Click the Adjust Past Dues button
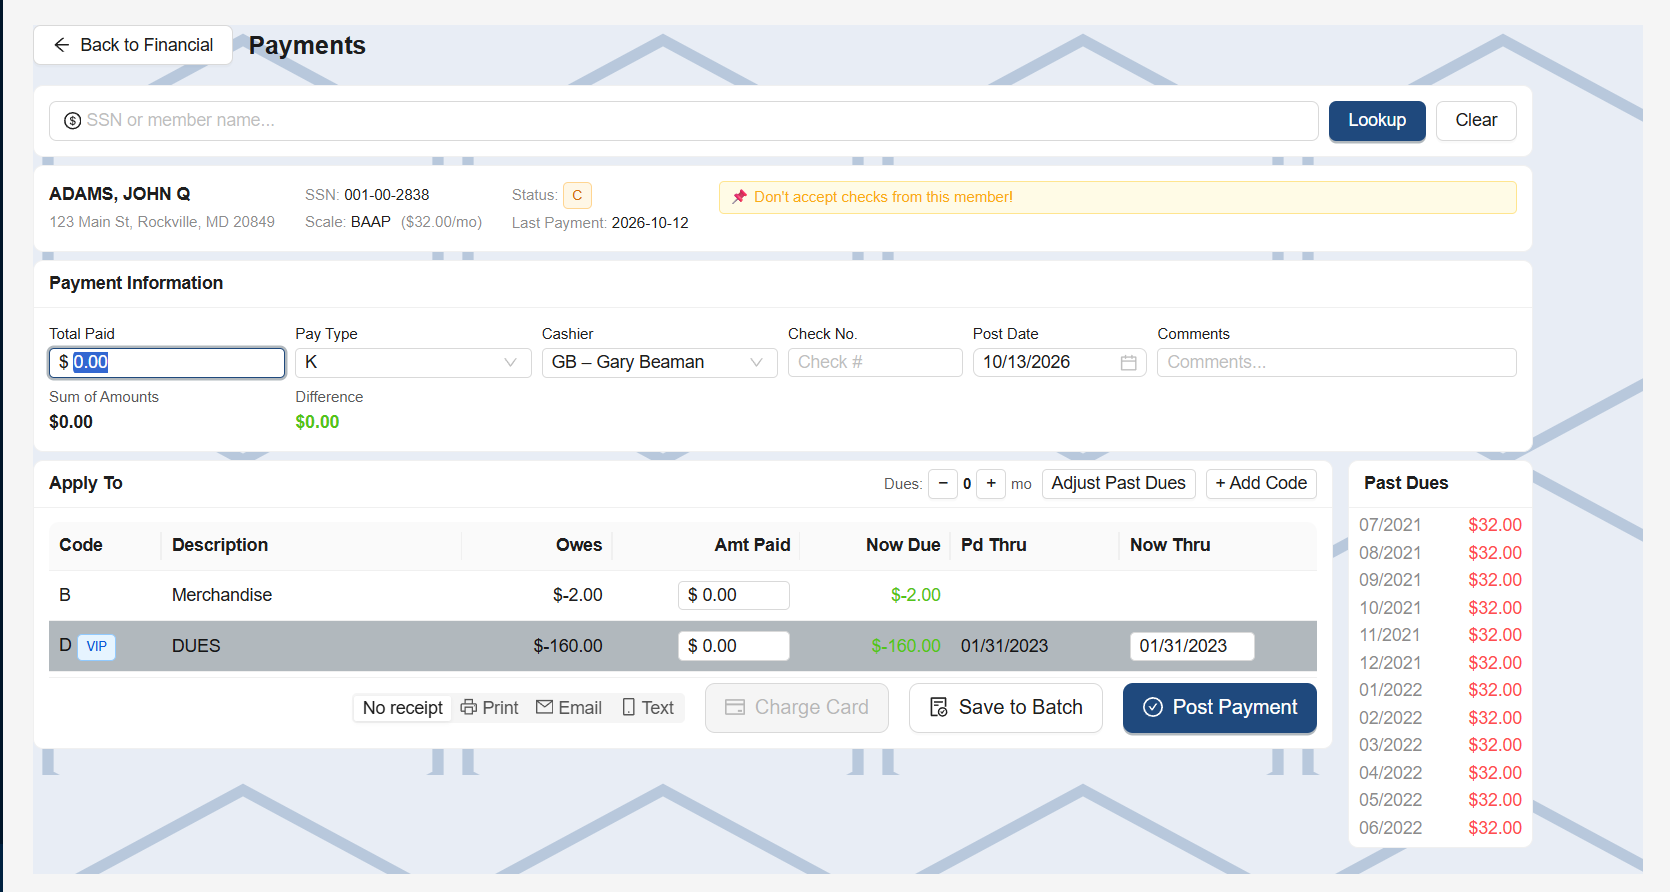Viewport: 1670px width, 892px height. [1118, 484]
